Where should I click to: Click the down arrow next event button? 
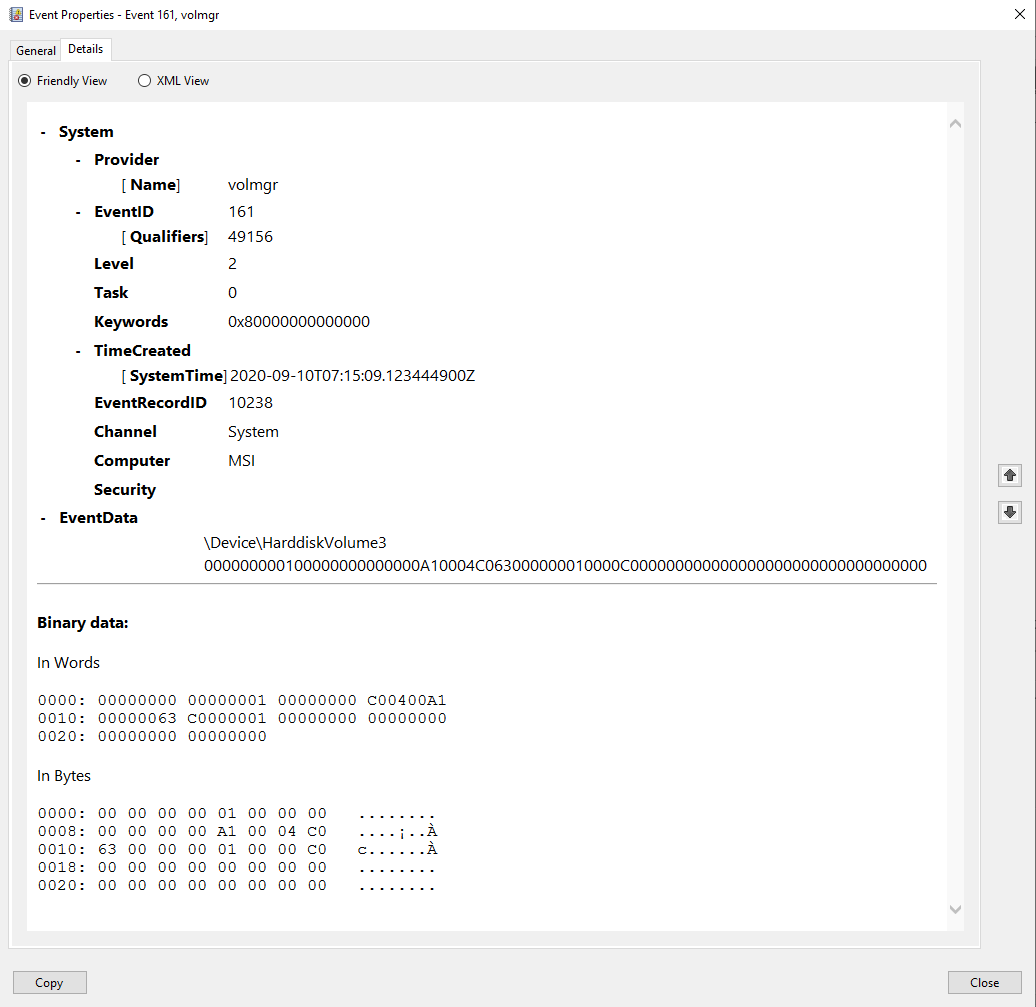[x=1009, y=512]
